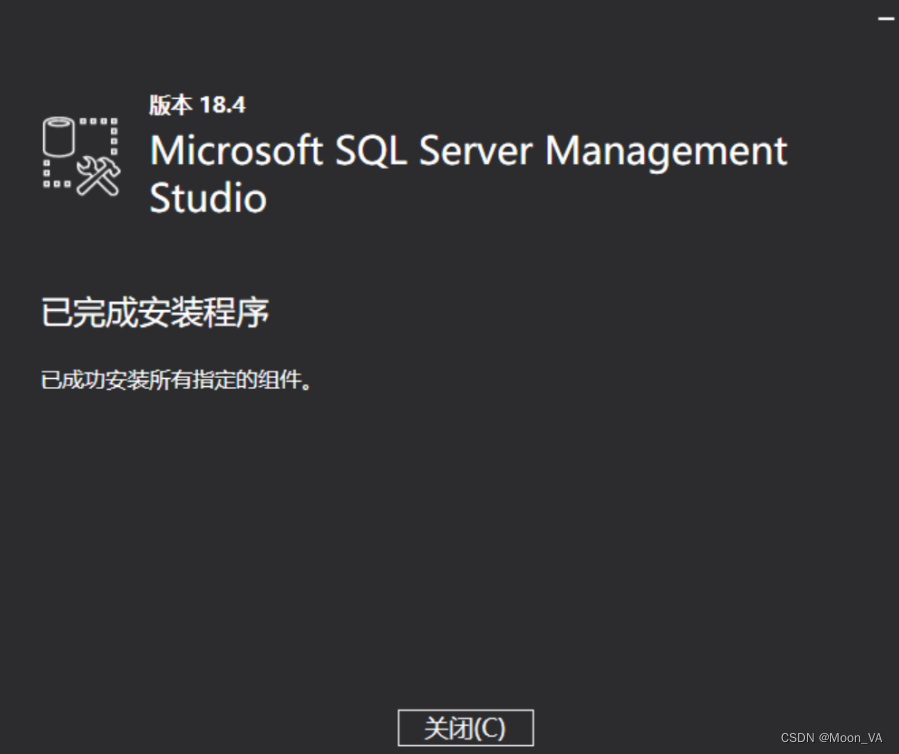Click the @Moon_VA author watermark
The width and height of the screenshot is (899, 754).
pyautogui.click(x=851, y=738)
